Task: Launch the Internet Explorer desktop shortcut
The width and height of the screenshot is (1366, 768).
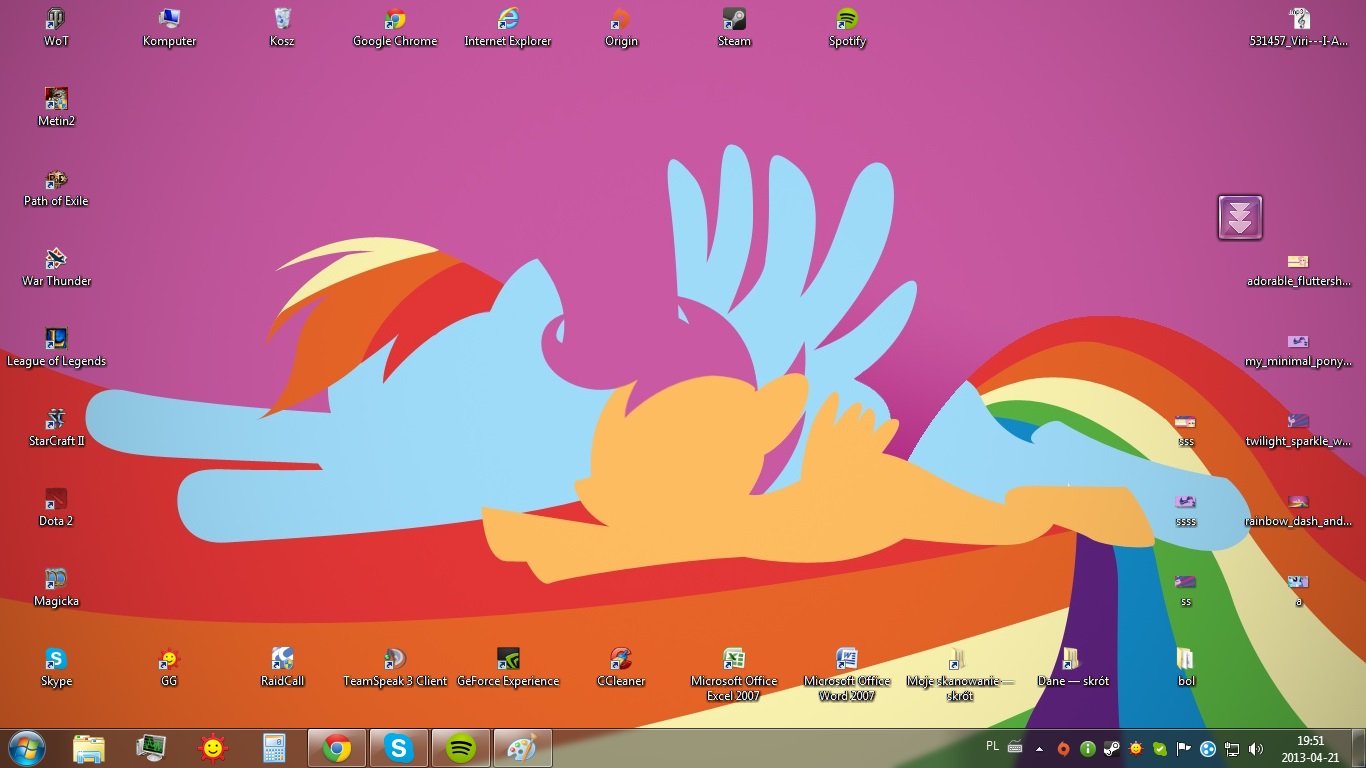Action: click(508, 28)
